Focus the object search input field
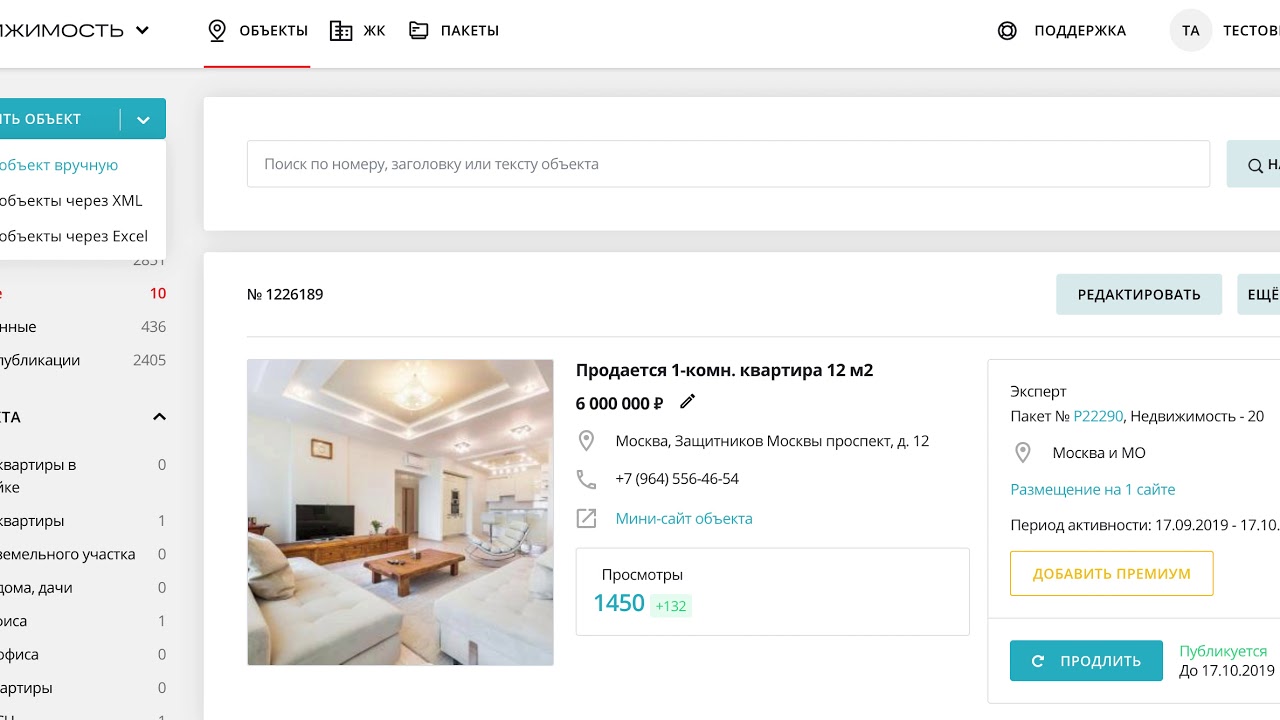 (x=728, y=164)
